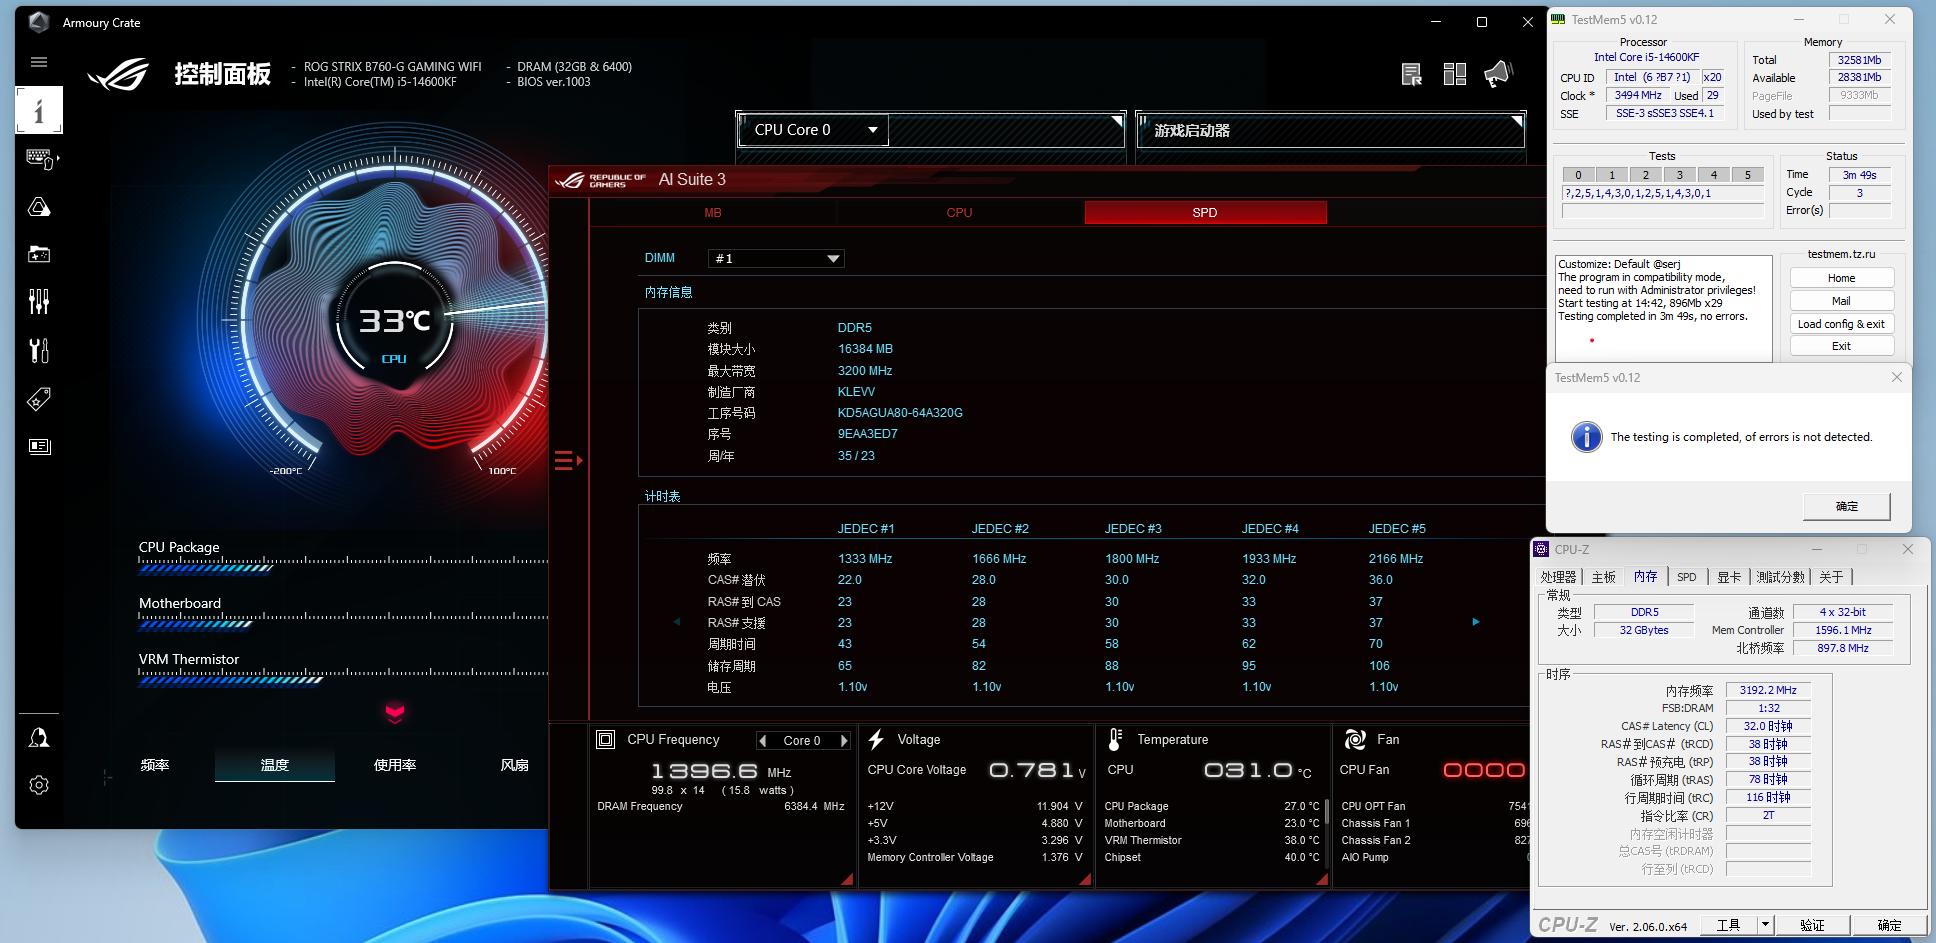
Task: Open the 关于 tab in CPU-Z
Action: [1831, 577]
